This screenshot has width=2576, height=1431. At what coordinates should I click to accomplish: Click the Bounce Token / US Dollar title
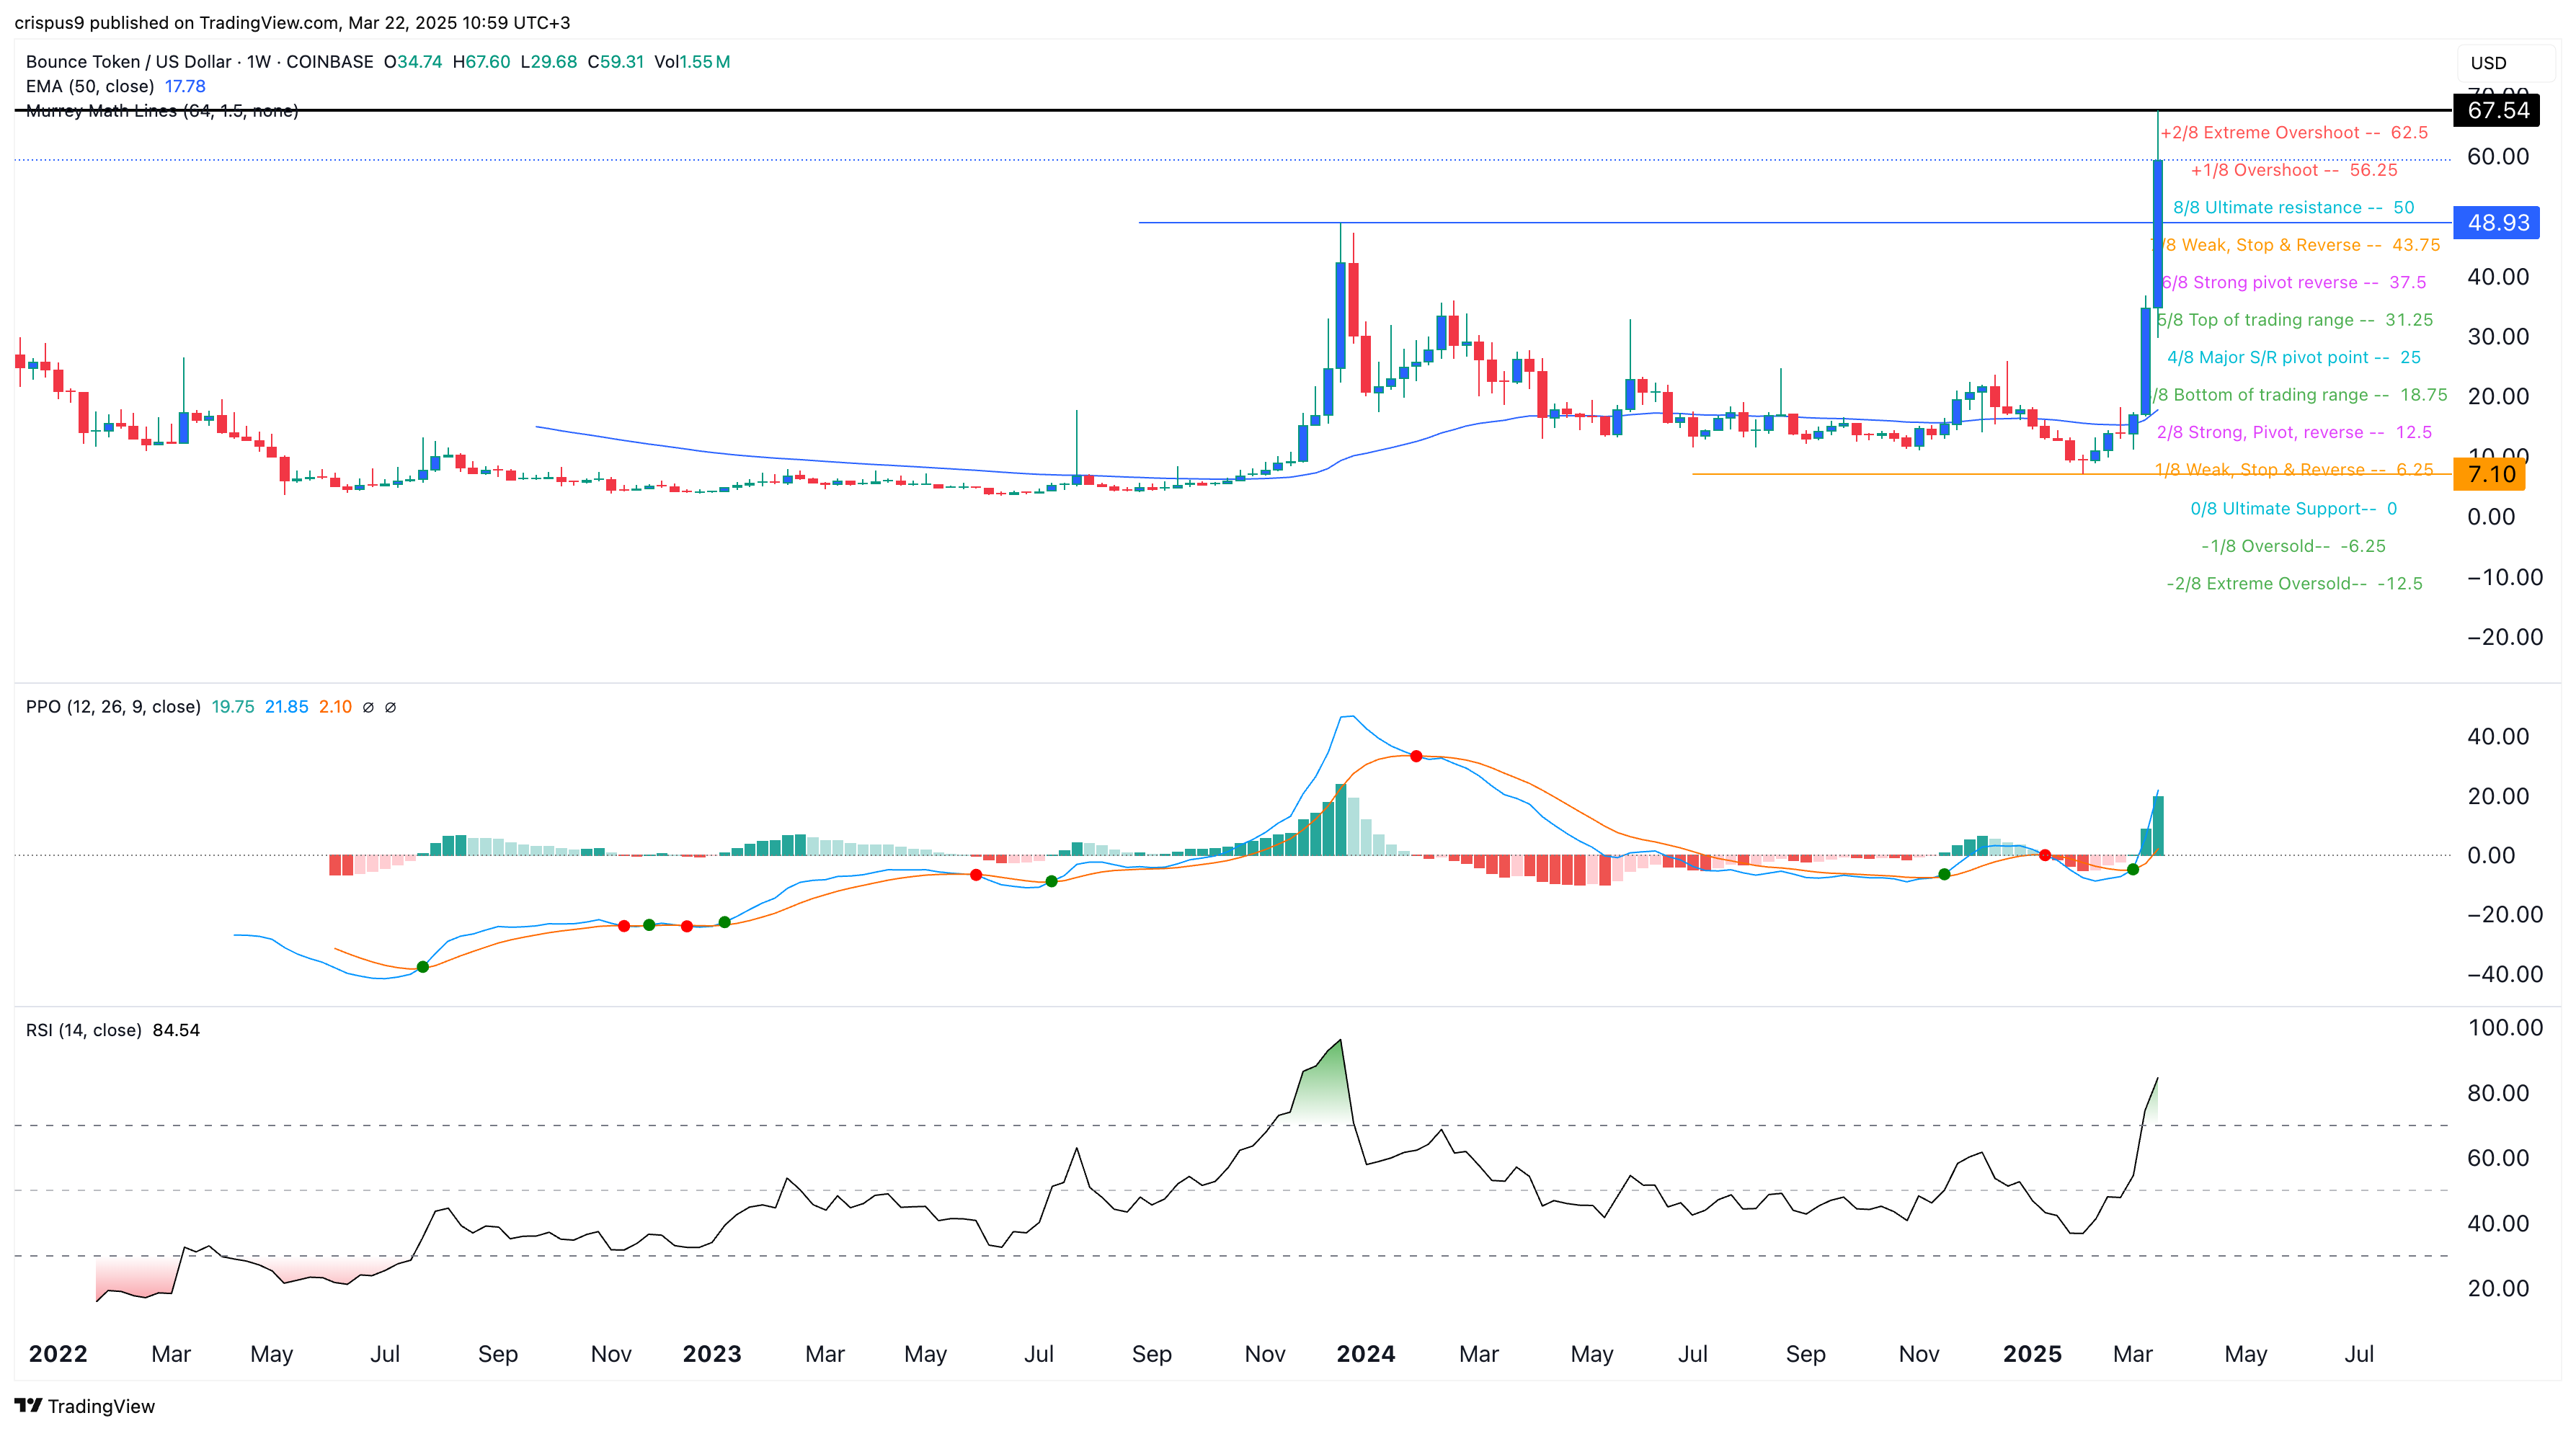coord(128,62)
